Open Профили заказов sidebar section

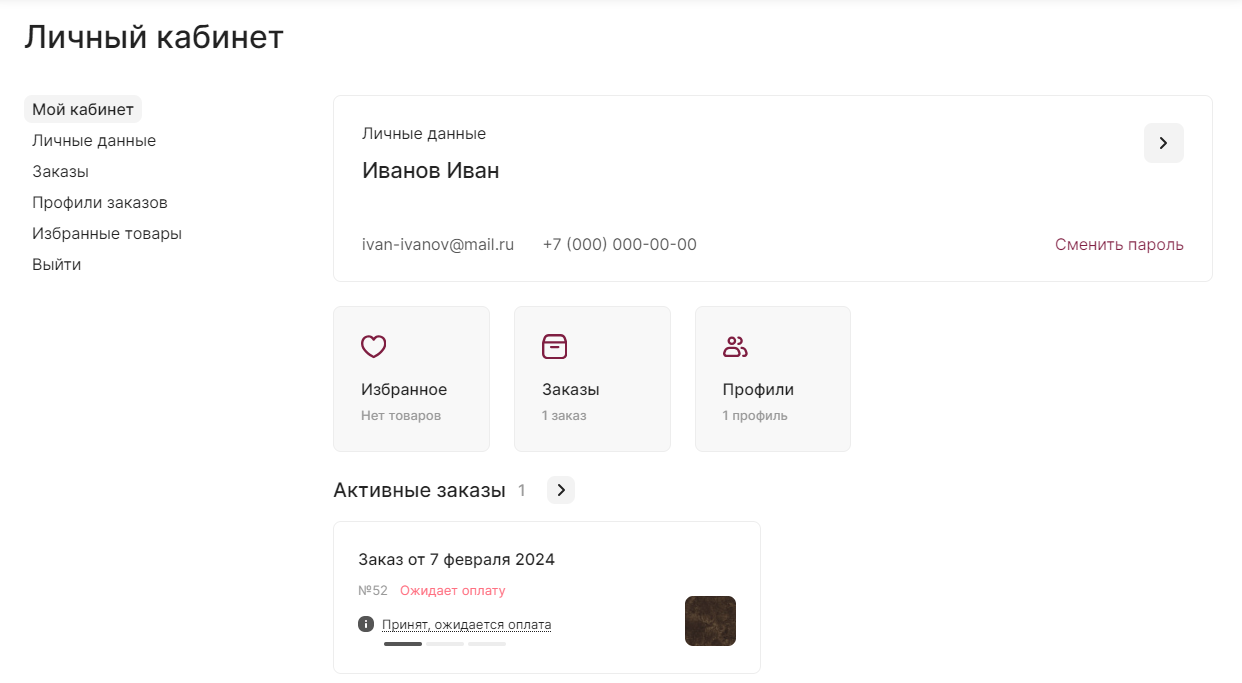click(x=99, y=202)
